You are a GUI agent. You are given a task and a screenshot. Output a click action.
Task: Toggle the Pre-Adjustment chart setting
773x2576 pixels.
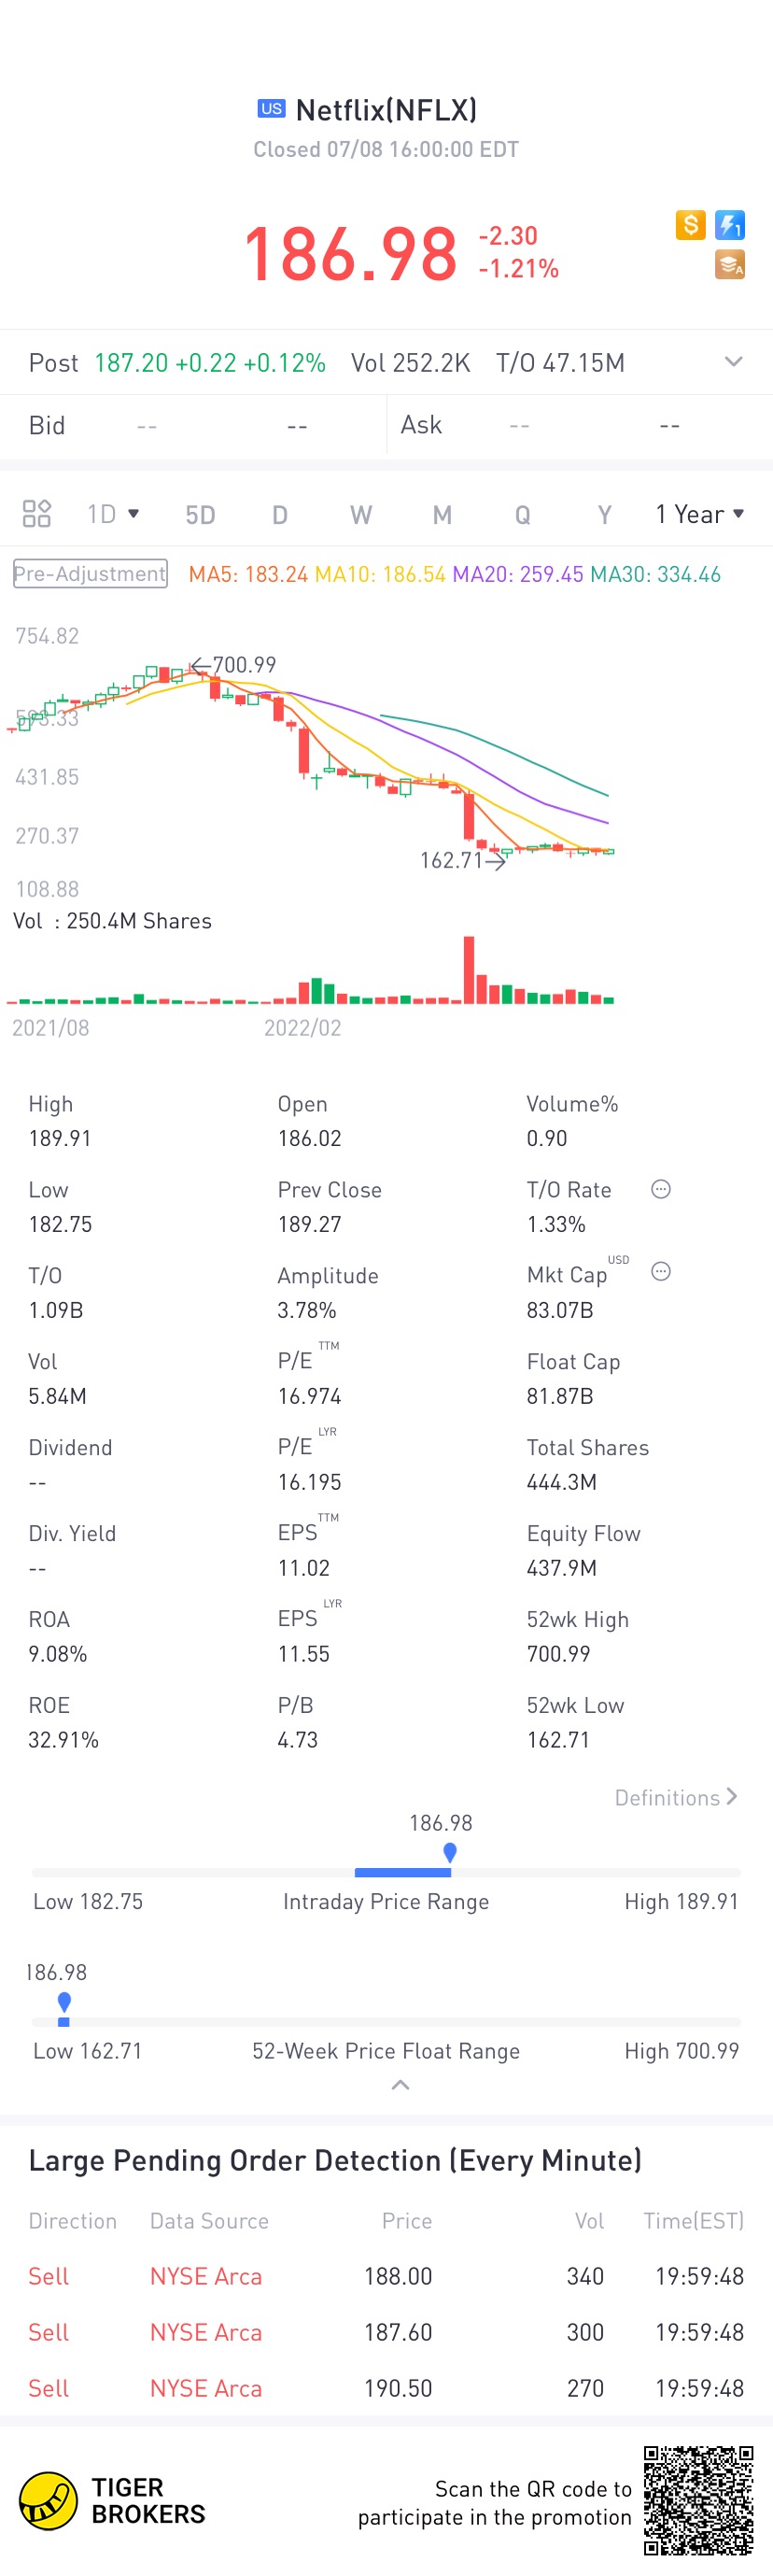point(90,574)
